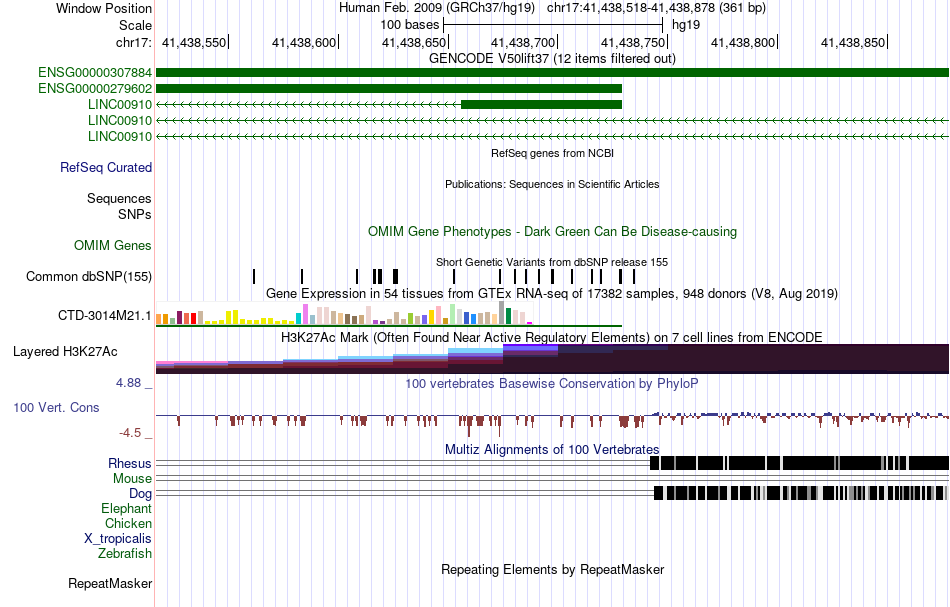Select the Elephant species label
The width and height of the screenshot is (950, 607).
(127, 508)
